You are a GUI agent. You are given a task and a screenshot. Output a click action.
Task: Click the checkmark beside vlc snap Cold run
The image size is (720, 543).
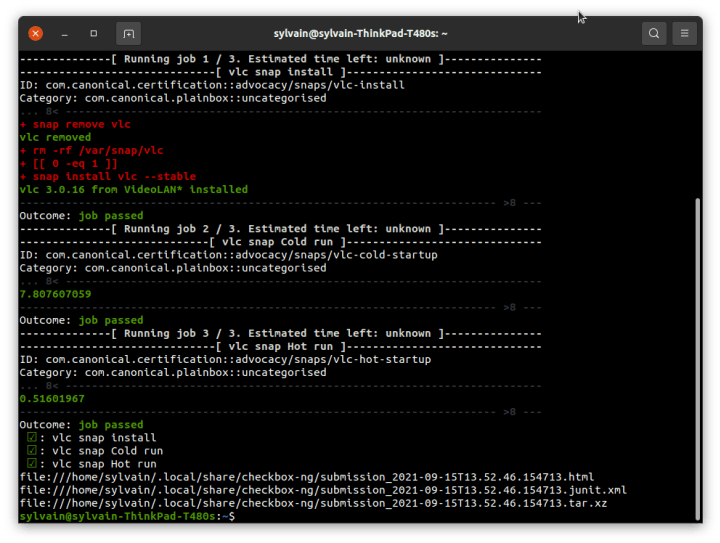32,450
